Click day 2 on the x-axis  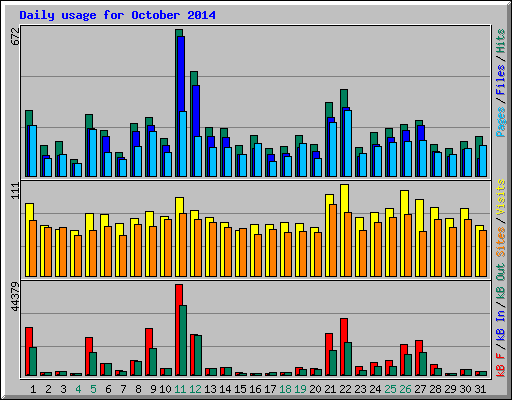coord(48,389)
